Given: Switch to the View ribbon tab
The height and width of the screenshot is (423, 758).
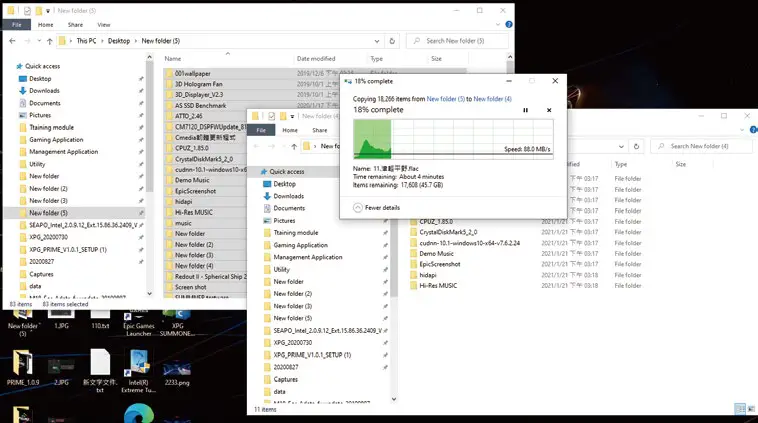Looking at the screenshot, I should click(x=103, y=24).
